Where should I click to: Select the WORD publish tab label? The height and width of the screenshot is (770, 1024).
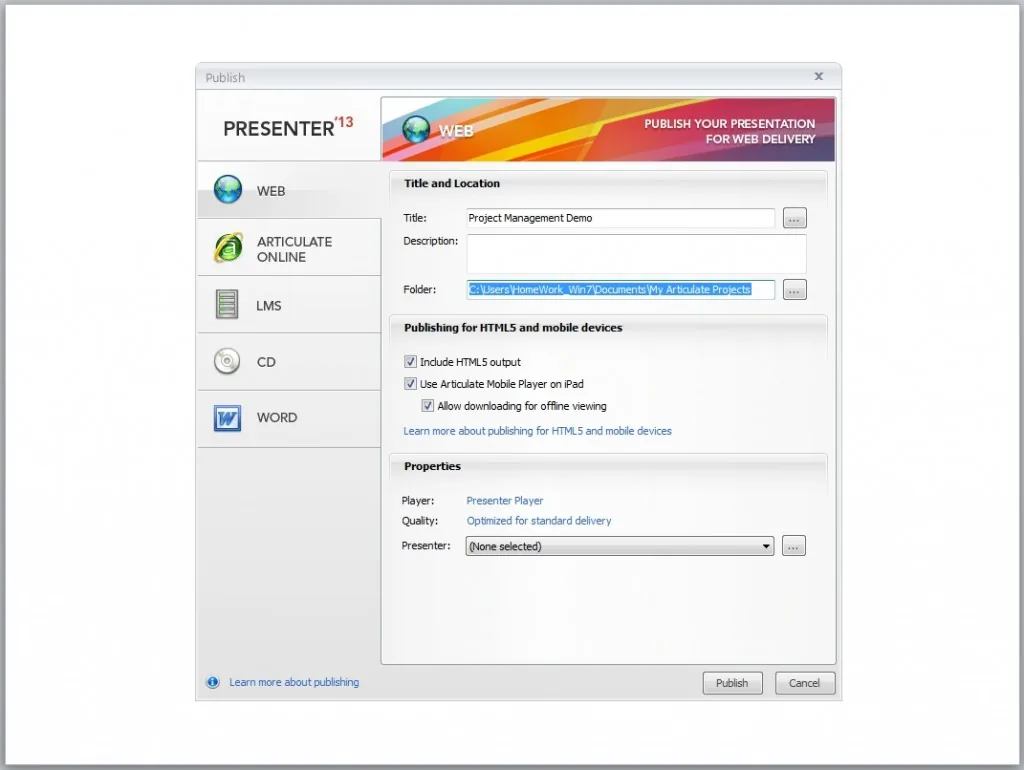tap(277, 417)
